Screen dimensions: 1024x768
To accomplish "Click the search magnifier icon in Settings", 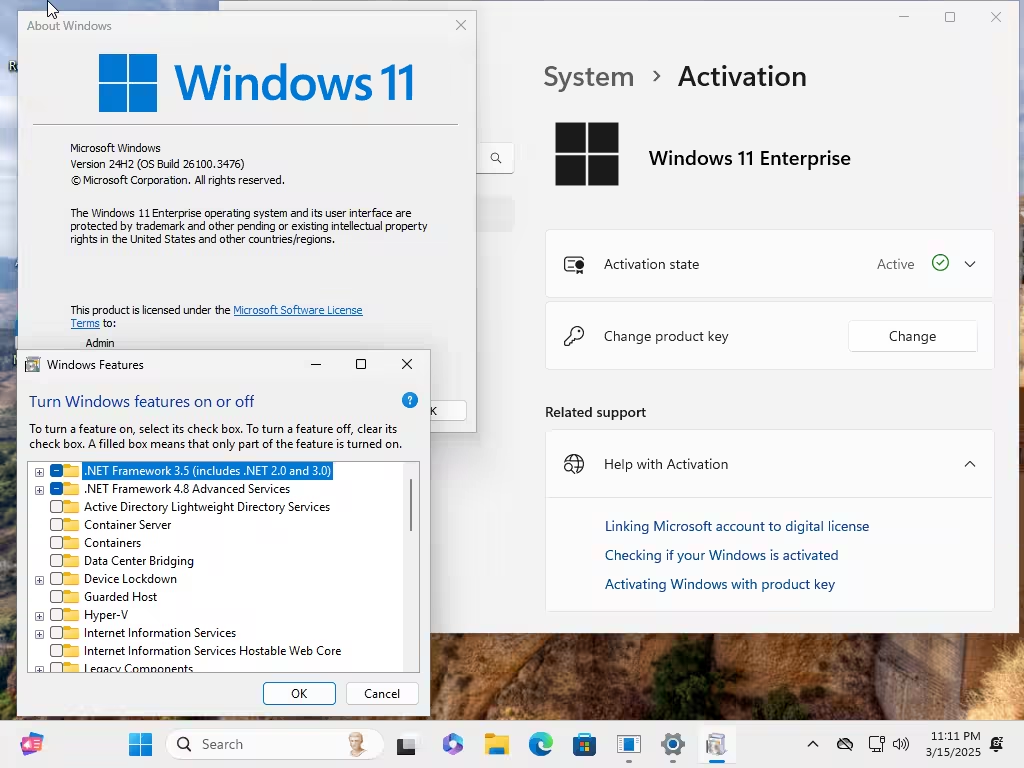I will click(x=496, y=158).
